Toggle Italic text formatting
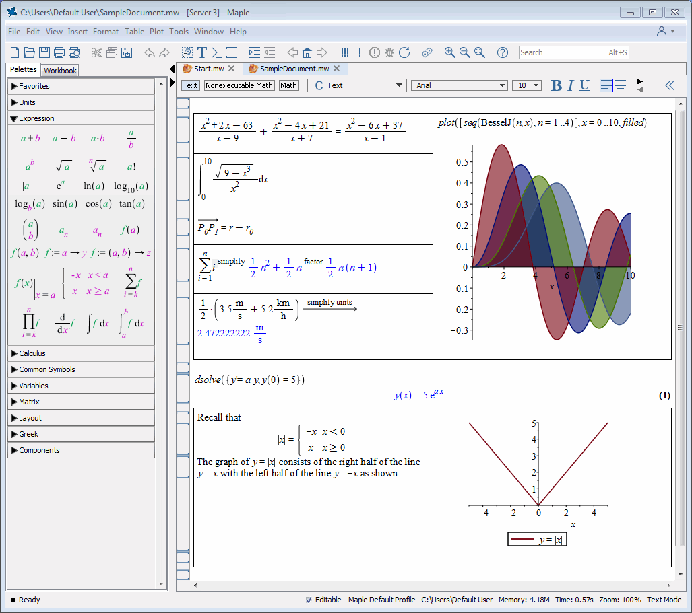The image size is (692, 613). pos(573,86)
